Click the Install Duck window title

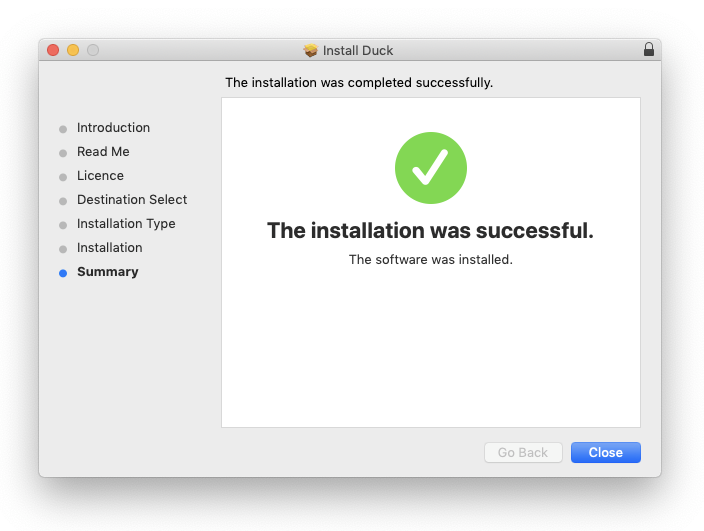(358, 50)
